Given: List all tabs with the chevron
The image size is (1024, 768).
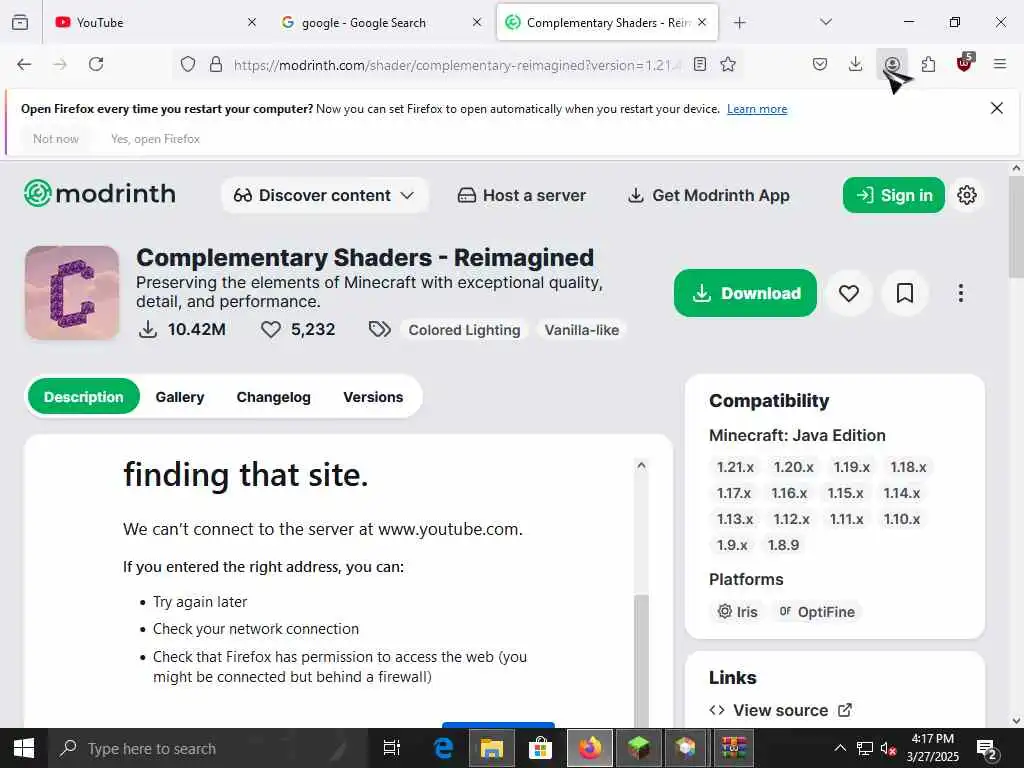Looking at the screenshot, I should pyautogui.click(x=826, y=22).
